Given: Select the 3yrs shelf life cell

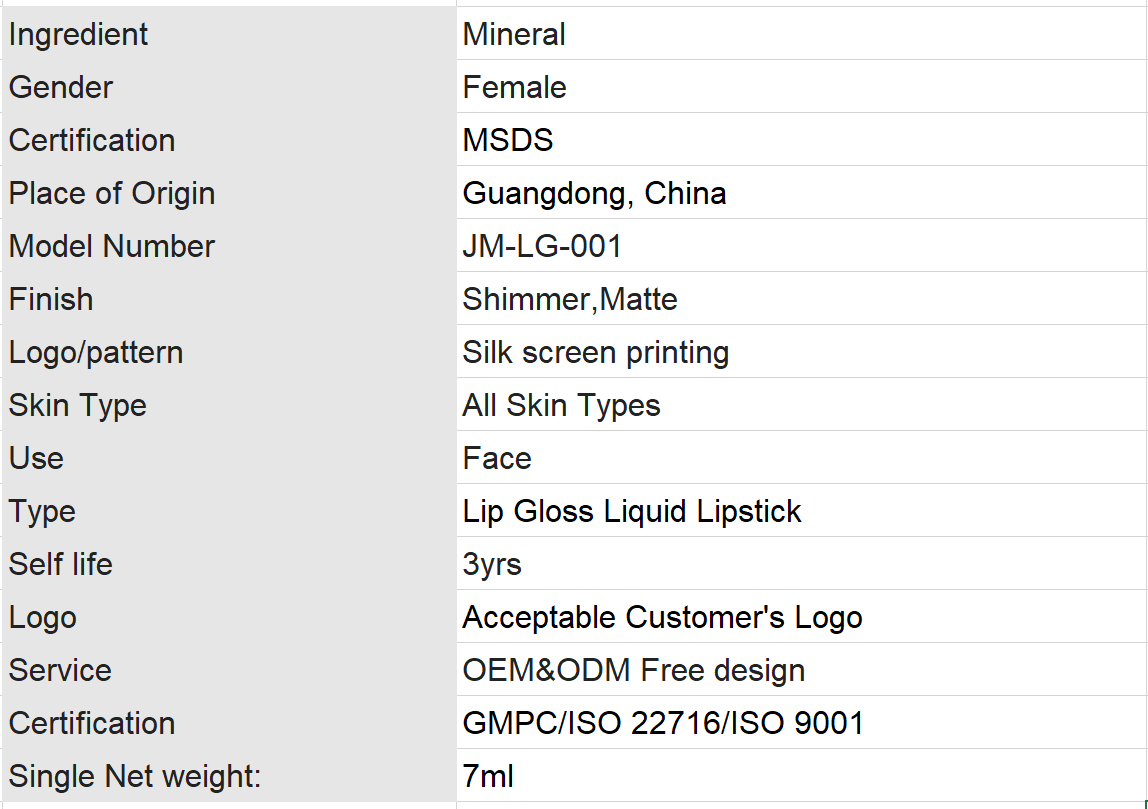Looking at the screenshot, I should (802, 564).
